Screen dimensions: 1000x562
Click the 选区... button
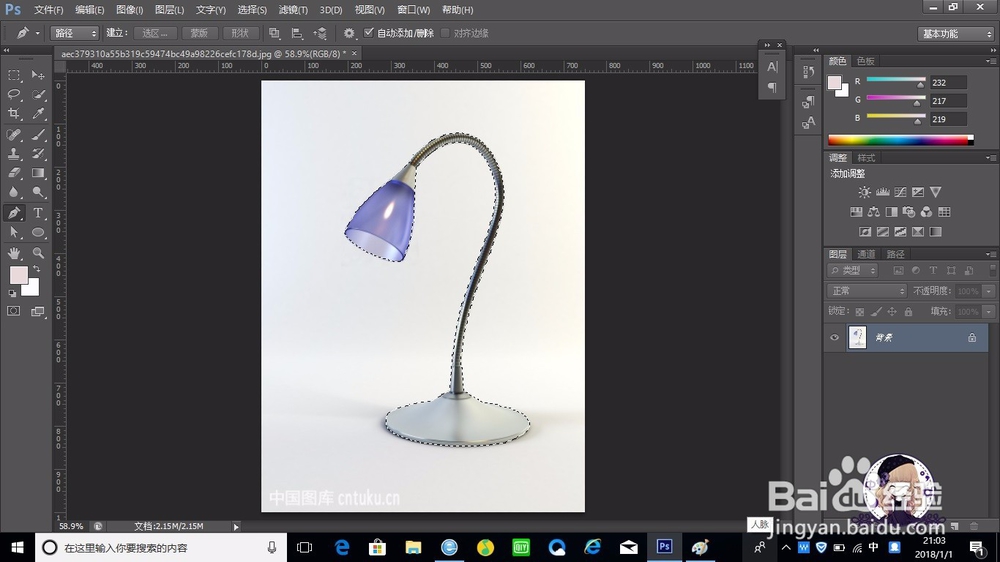(x=155, y=33)
